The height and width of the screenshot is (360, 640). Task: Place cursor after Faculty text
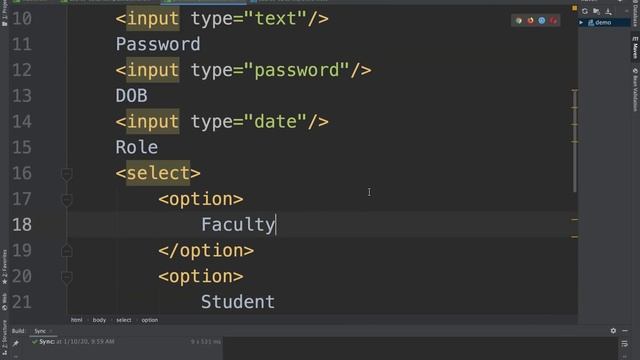(276, 224)
